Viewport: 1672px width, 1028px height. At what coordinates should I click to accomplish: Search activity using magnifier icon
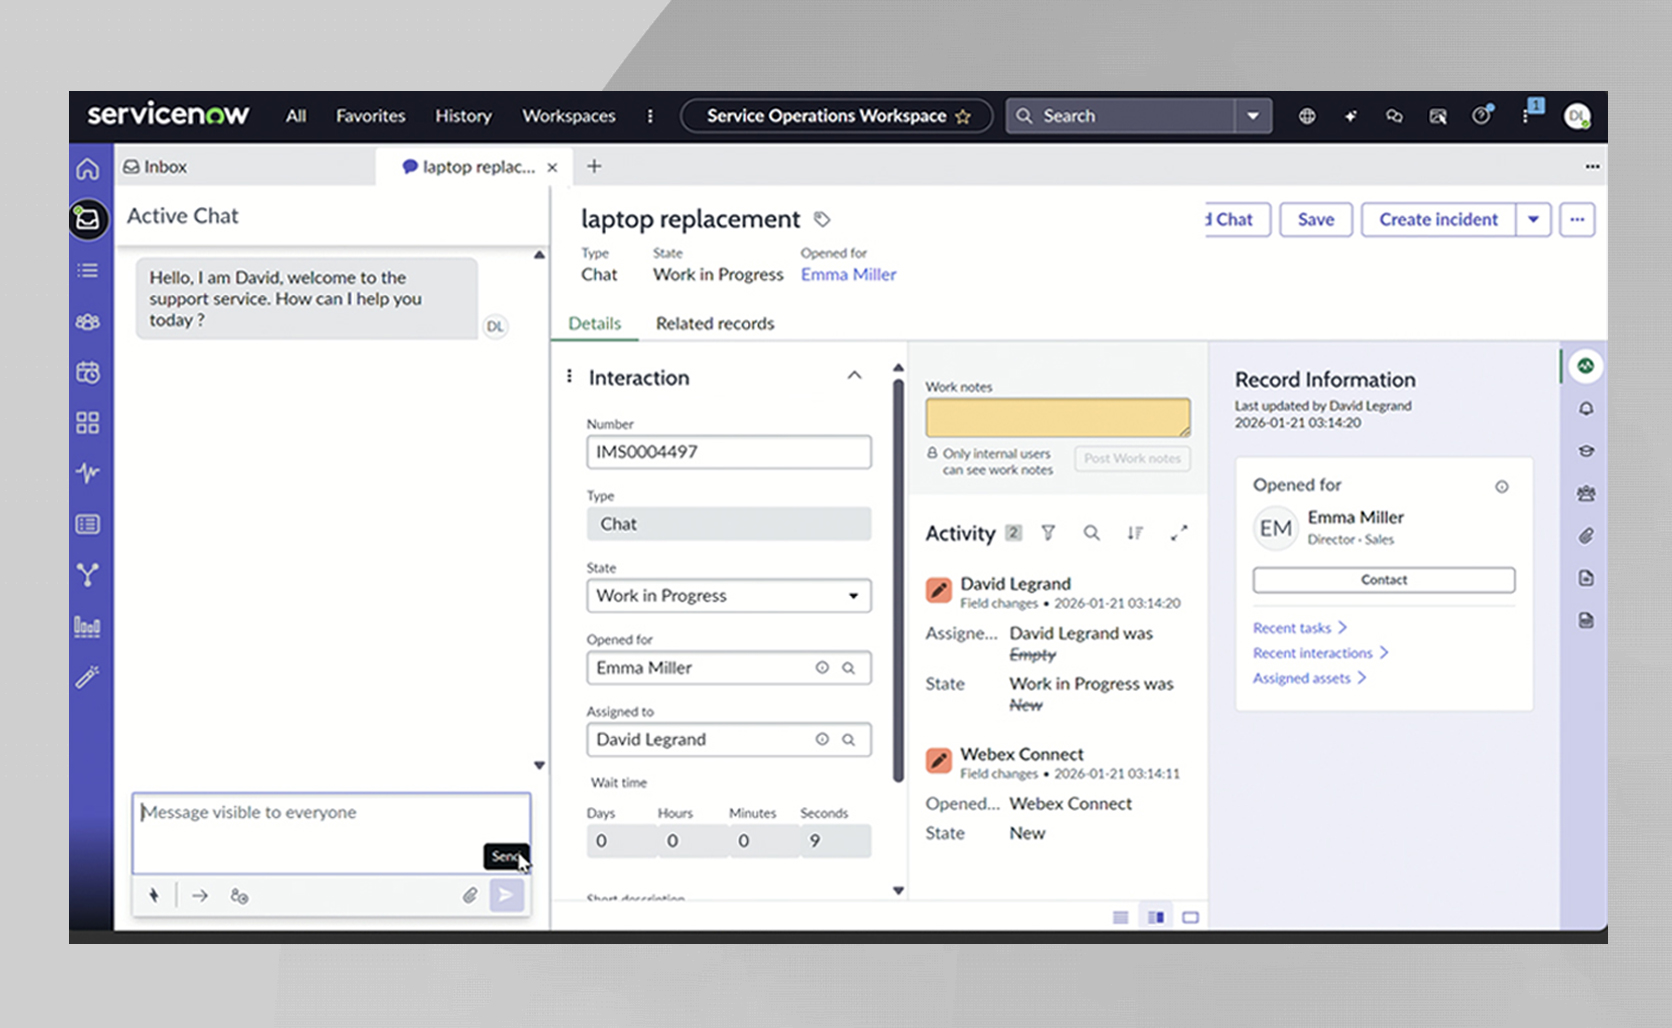point(1091,533)
